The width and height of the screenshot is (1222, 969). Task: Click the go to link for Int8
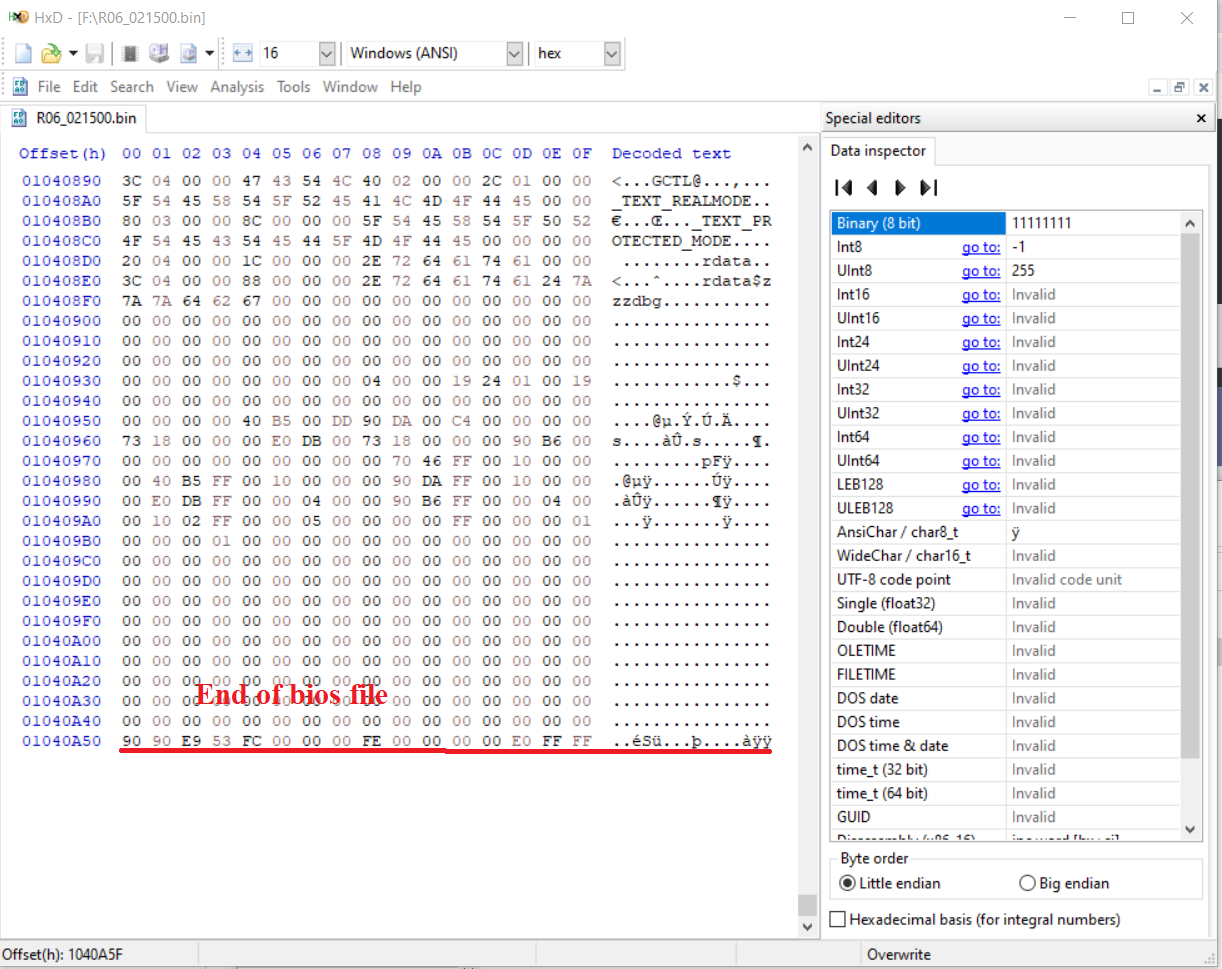pos(980,247)
